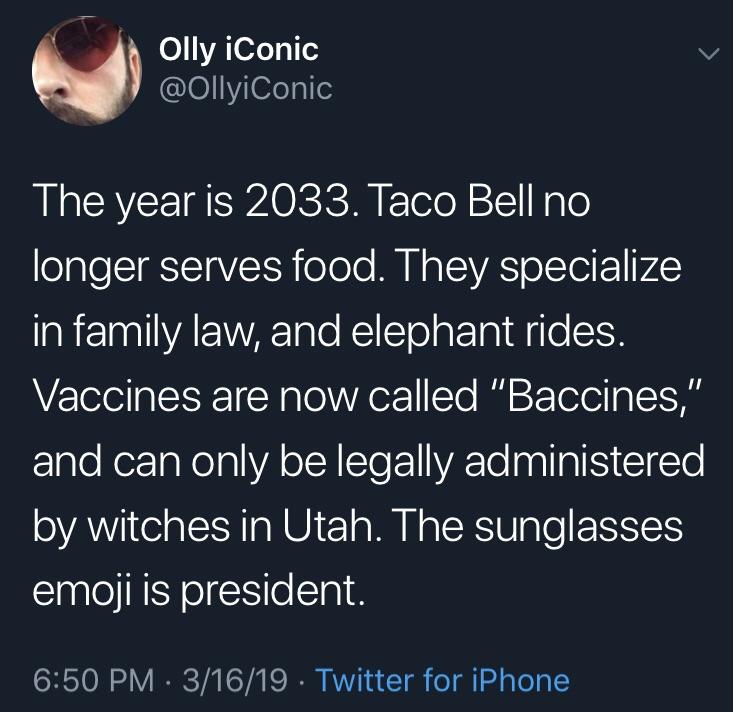This screenshot has height=712, width=733.
Task: Open the Olly iConic display name
Action: (239, 50)
